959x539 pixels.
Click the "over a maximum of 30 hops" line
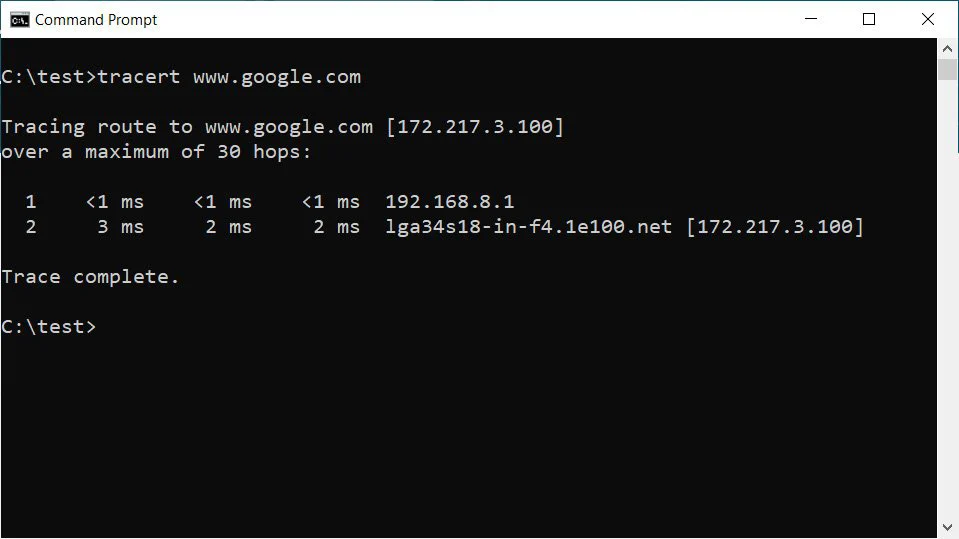[156, 152]
